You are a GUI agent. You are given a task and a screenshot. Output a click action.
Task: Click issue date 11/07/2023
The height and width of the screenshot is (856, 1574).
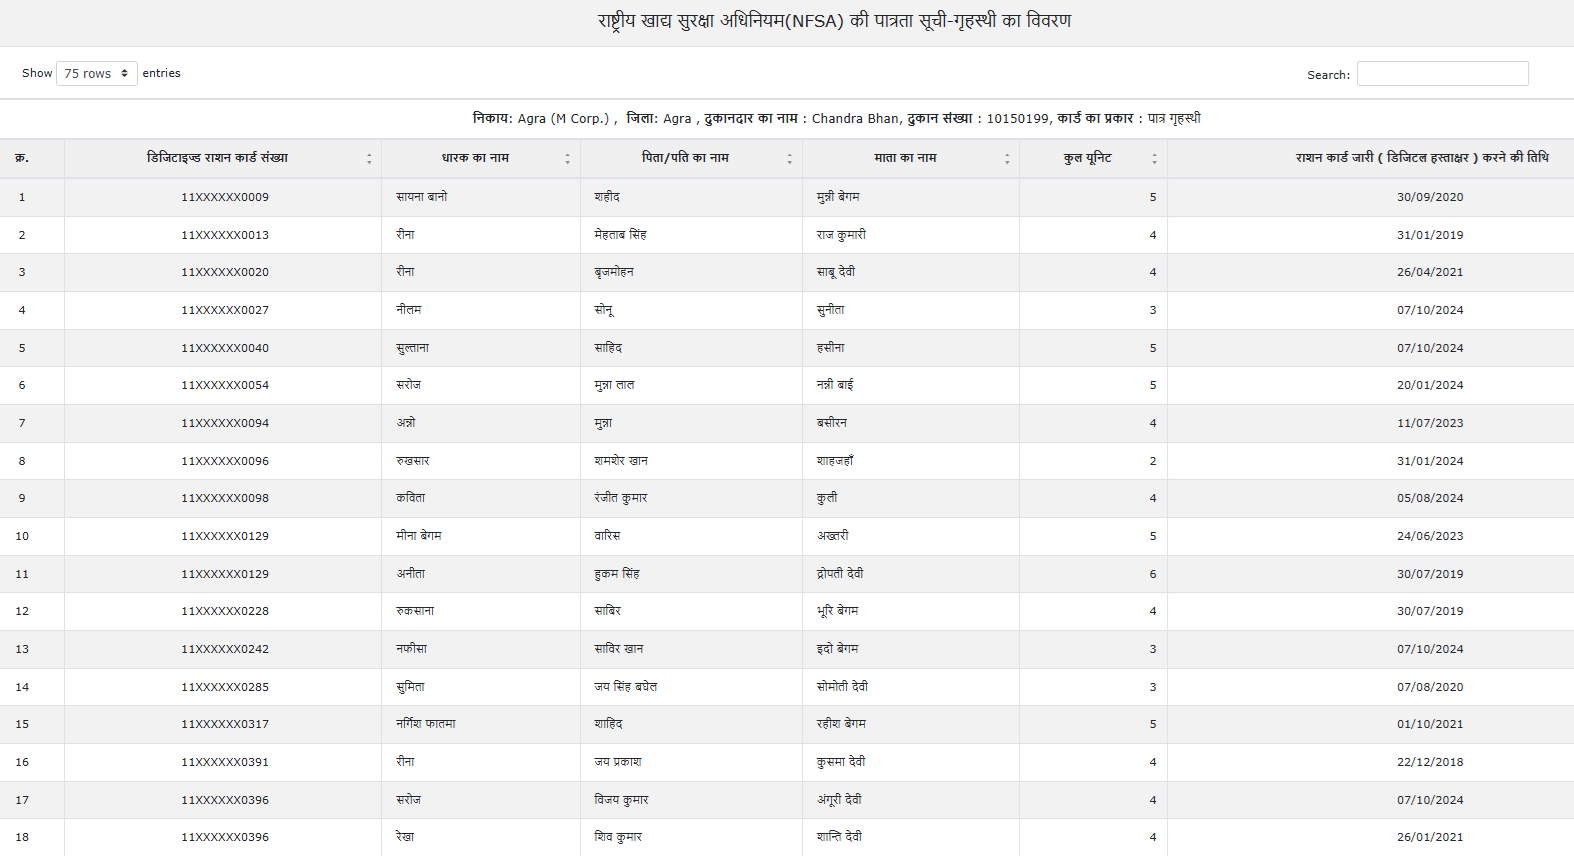pyautogui.click(x=1430, y=423)
